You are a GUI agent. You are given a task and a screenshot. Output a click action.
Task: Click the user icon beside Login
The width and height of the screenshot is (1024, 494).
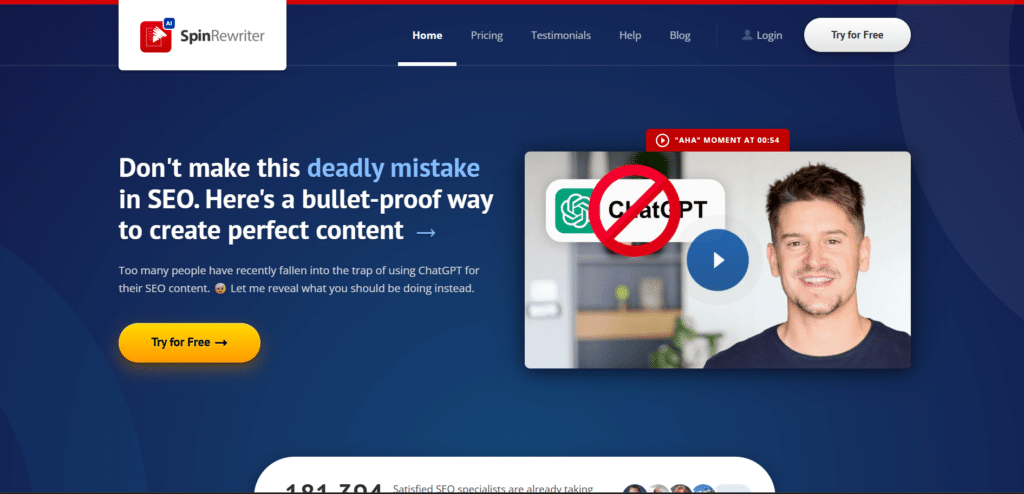[747, 35]
